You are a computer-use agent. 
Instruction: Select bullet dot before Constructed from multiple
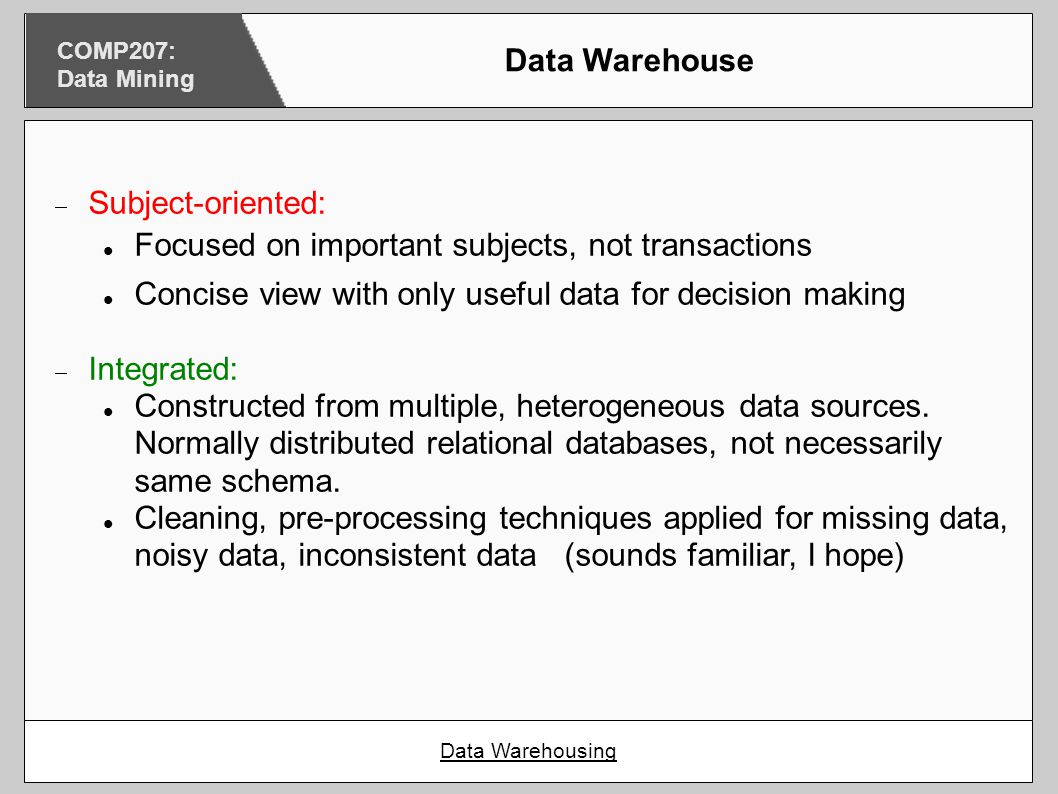click(108, 412)
